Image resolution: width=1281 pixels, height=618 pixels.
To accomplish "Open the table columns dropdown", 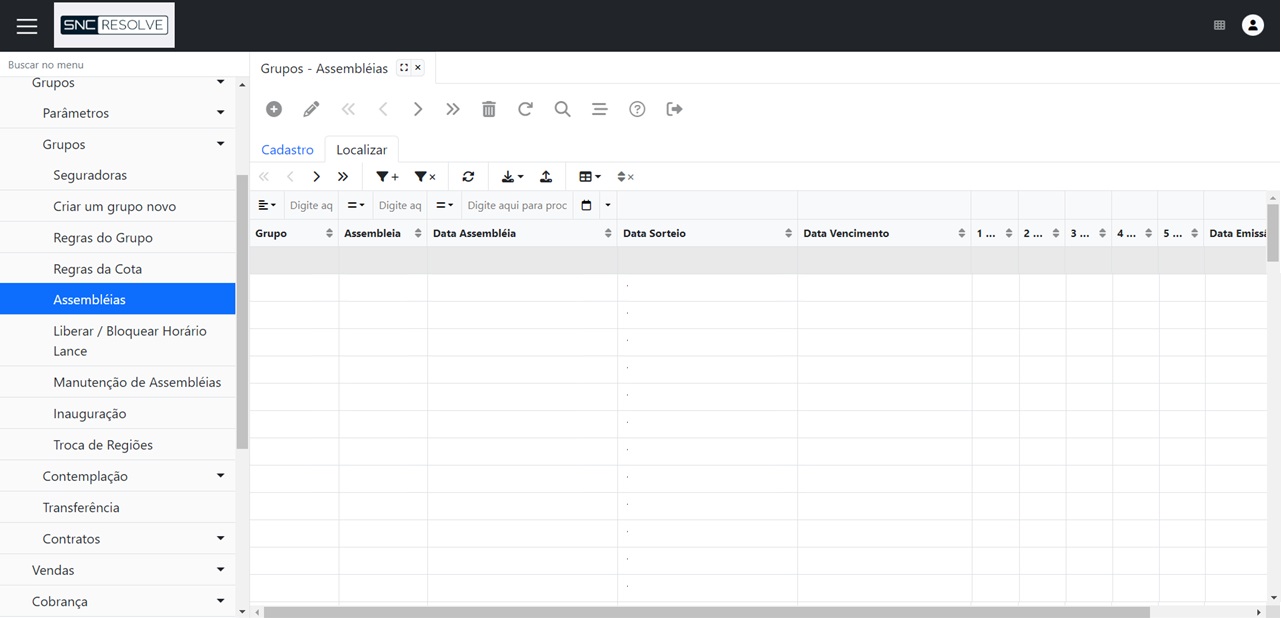I will [x=590, y=177].
